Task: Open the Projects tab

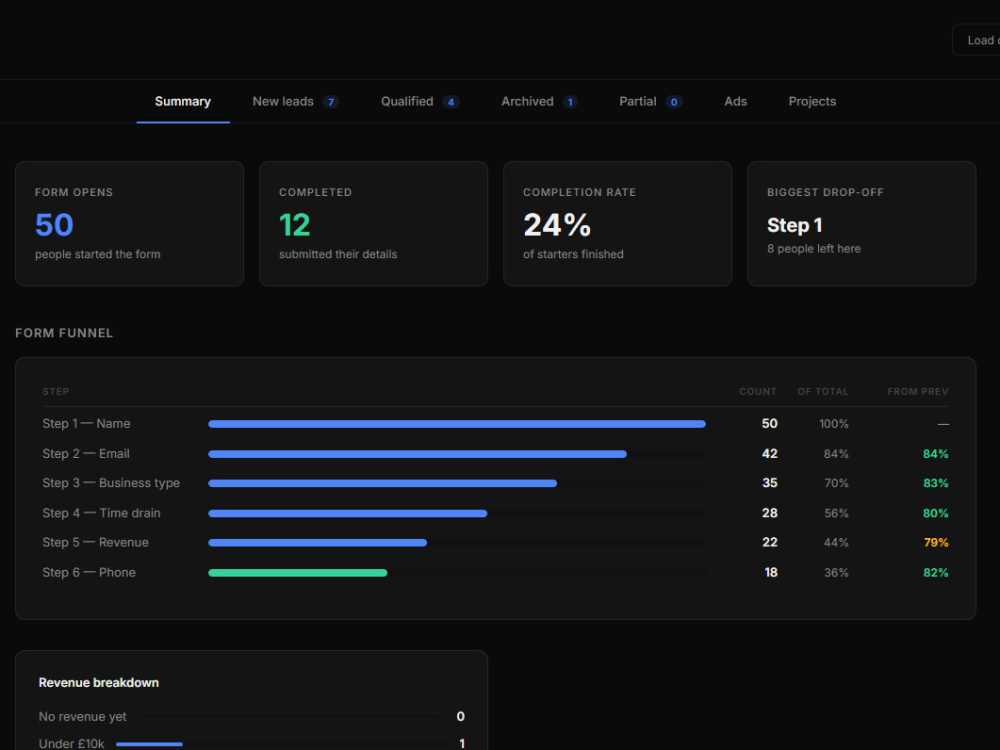Action: pyautogui.click(x=812, y=101)
